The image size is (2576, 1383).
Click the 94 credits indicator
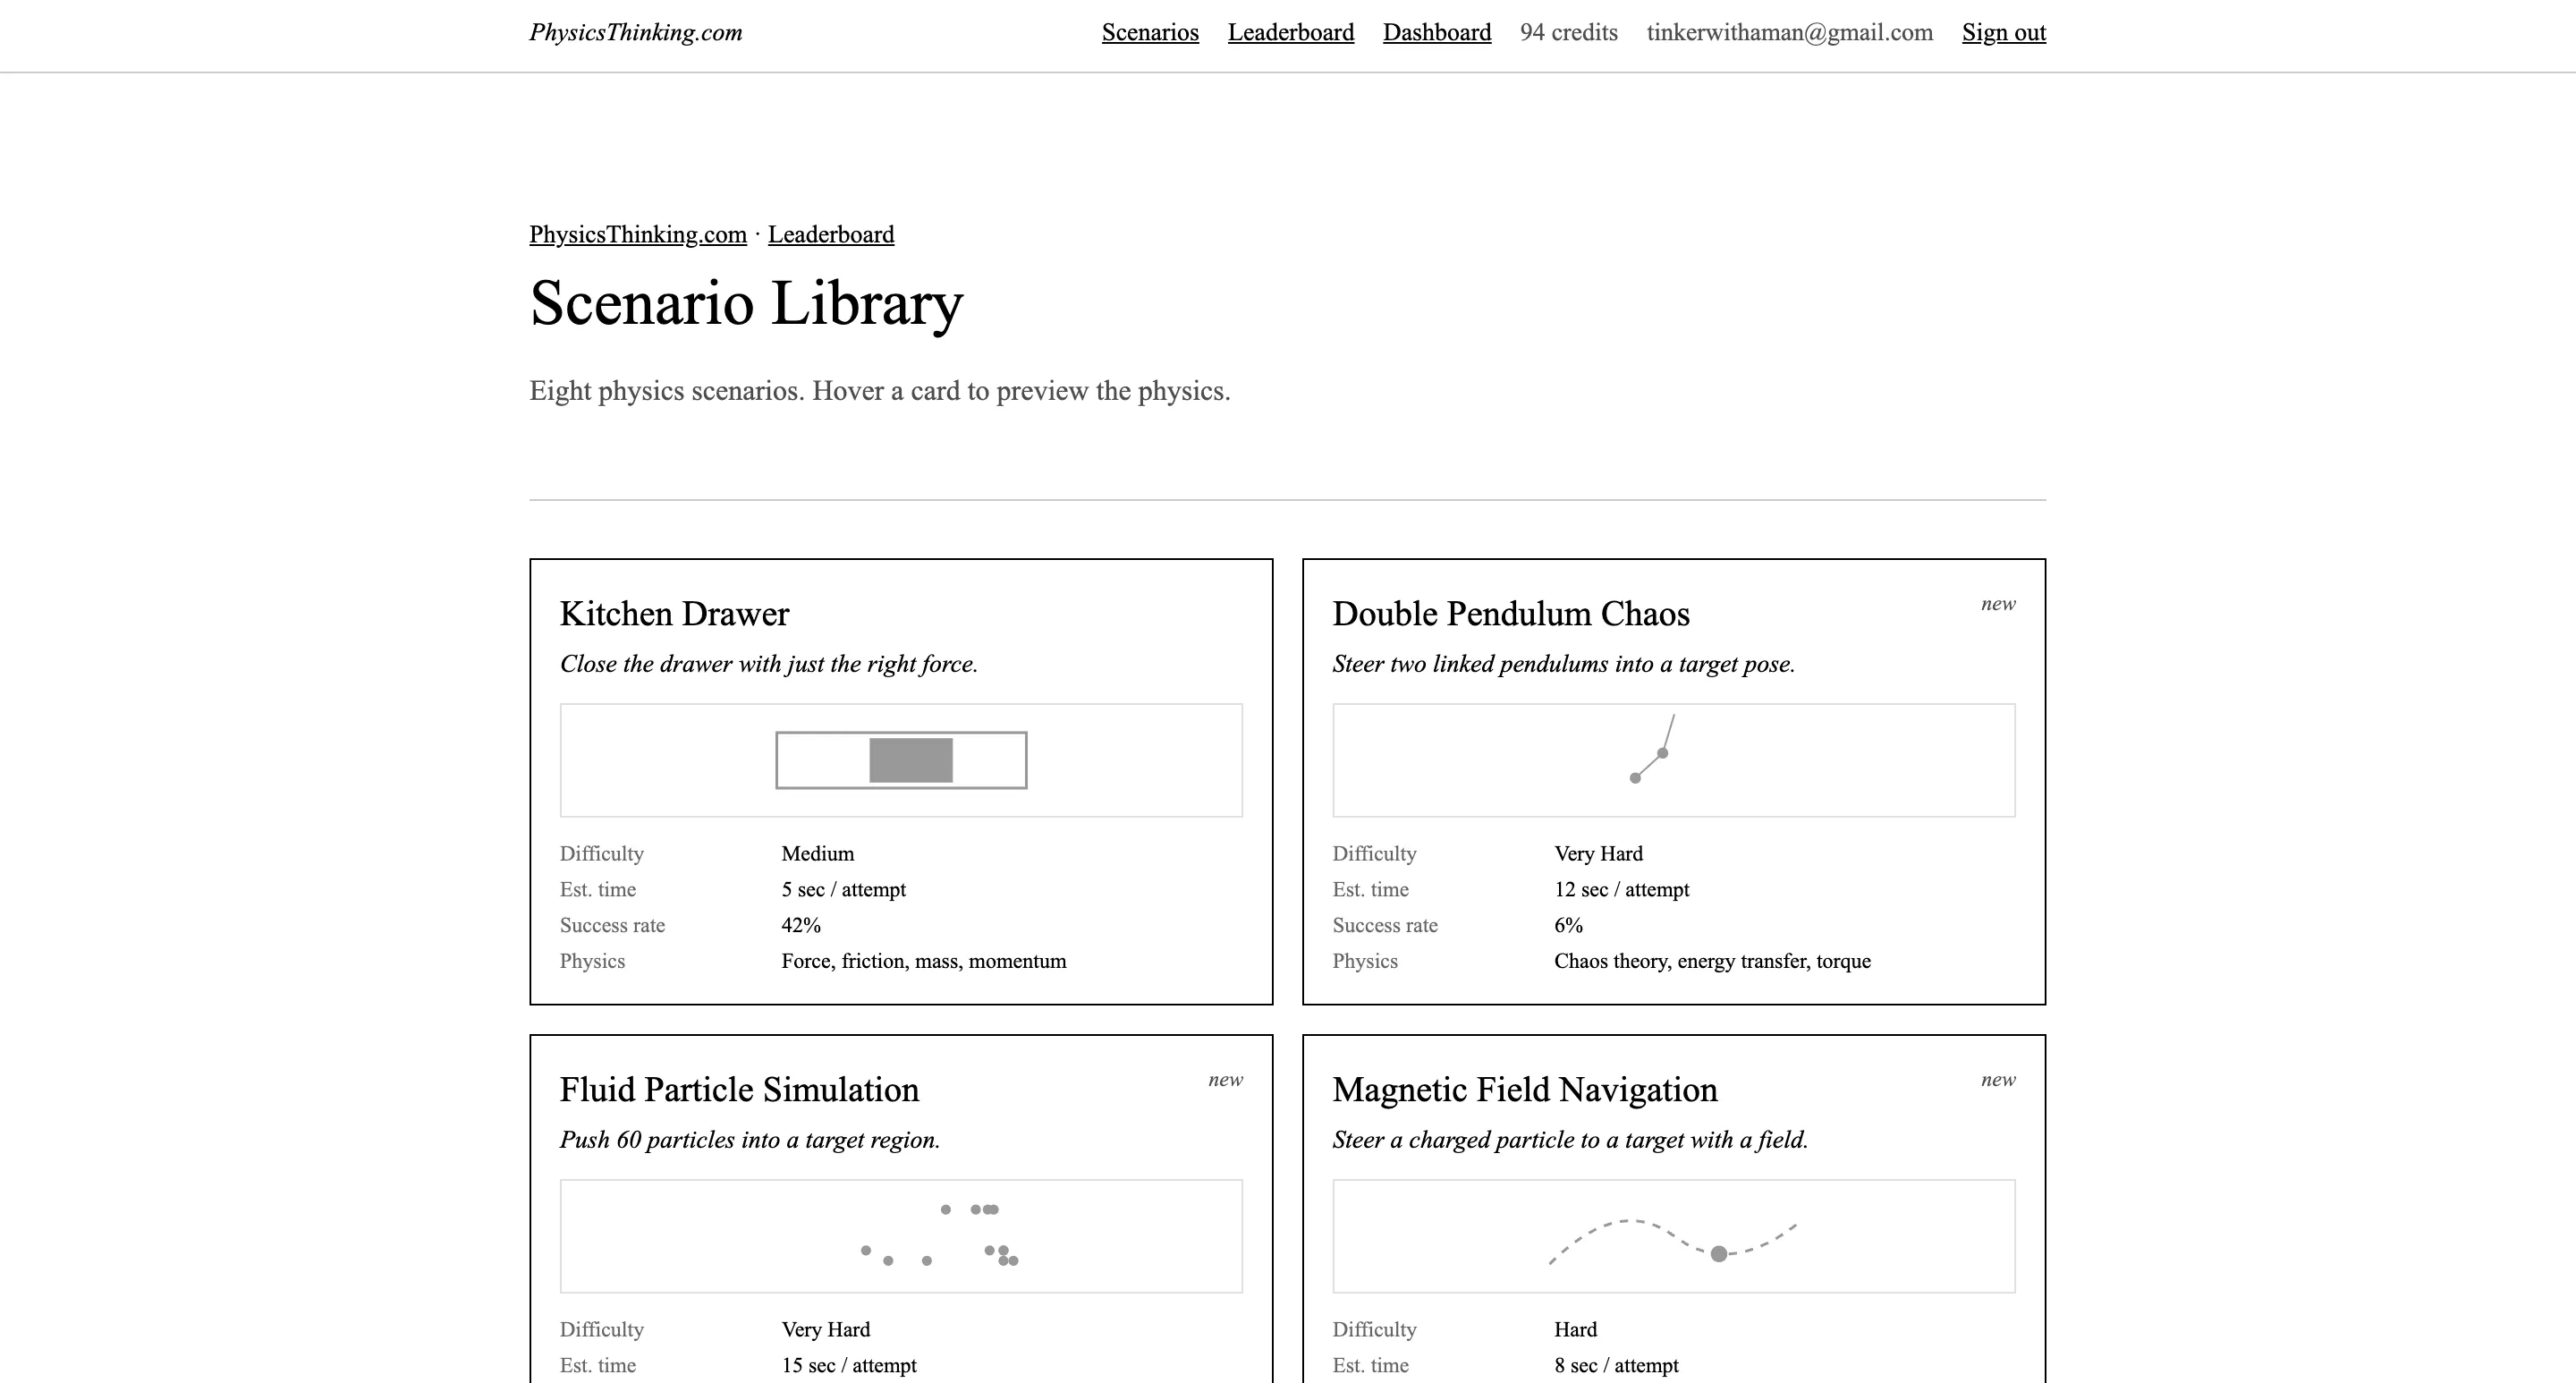coord(1569,32)
